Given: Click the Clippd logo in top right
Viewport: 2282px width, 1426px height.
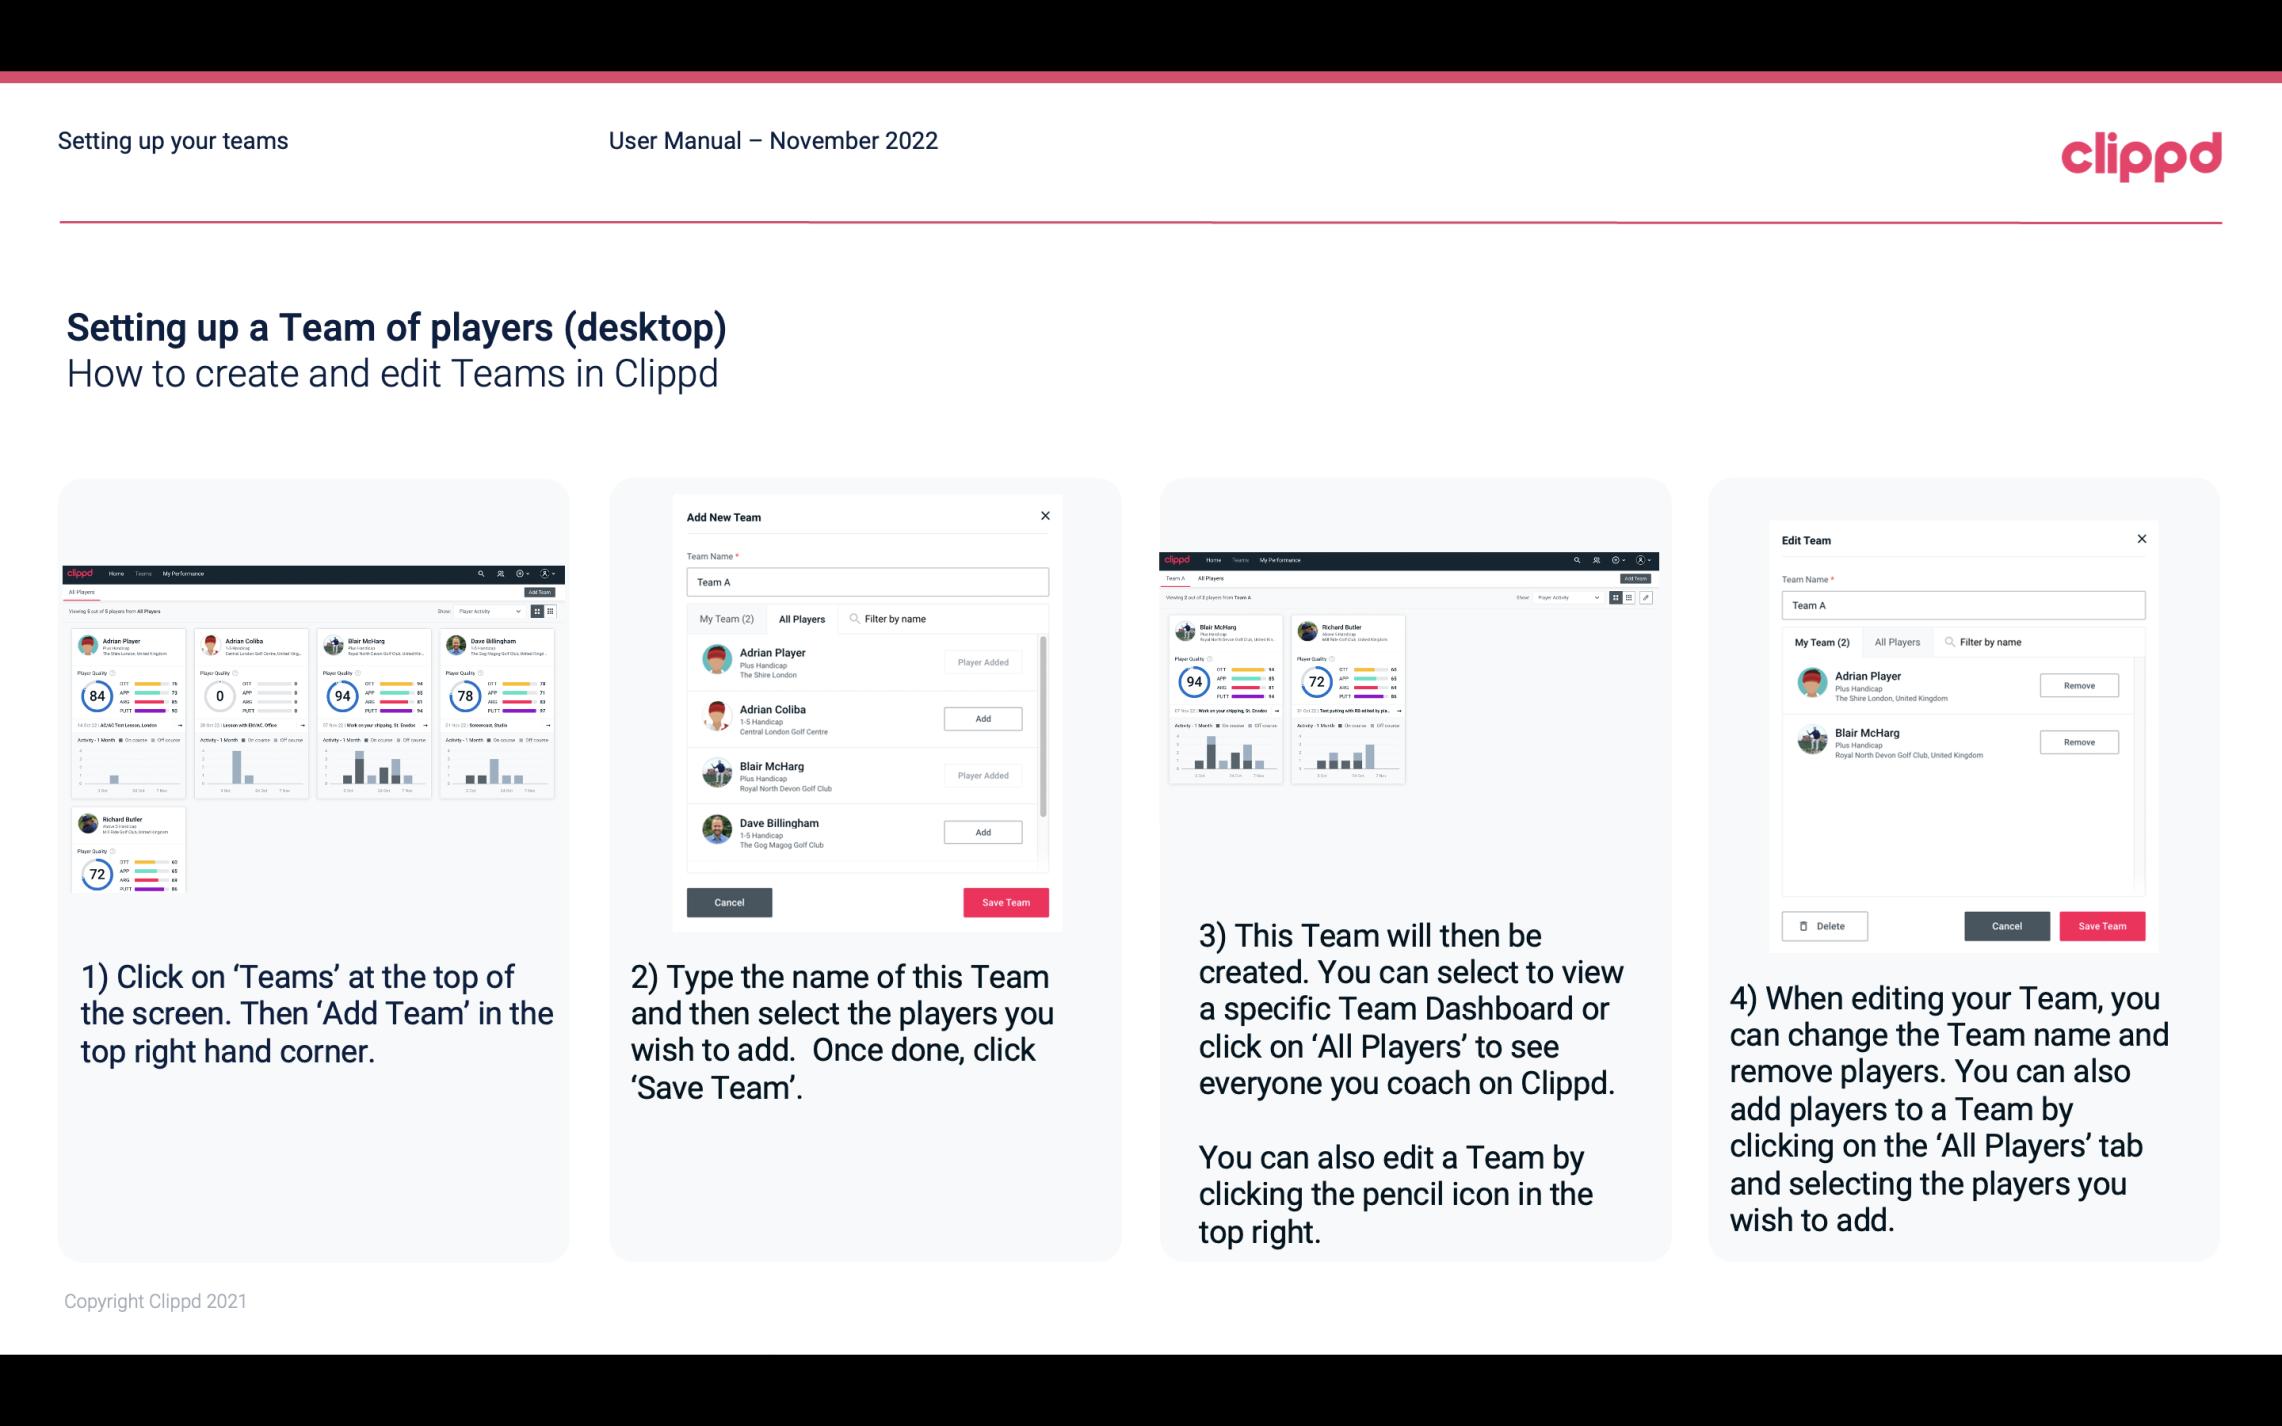Looking at the screenshot, I should pyautogui.click(x=2142, y=153).
